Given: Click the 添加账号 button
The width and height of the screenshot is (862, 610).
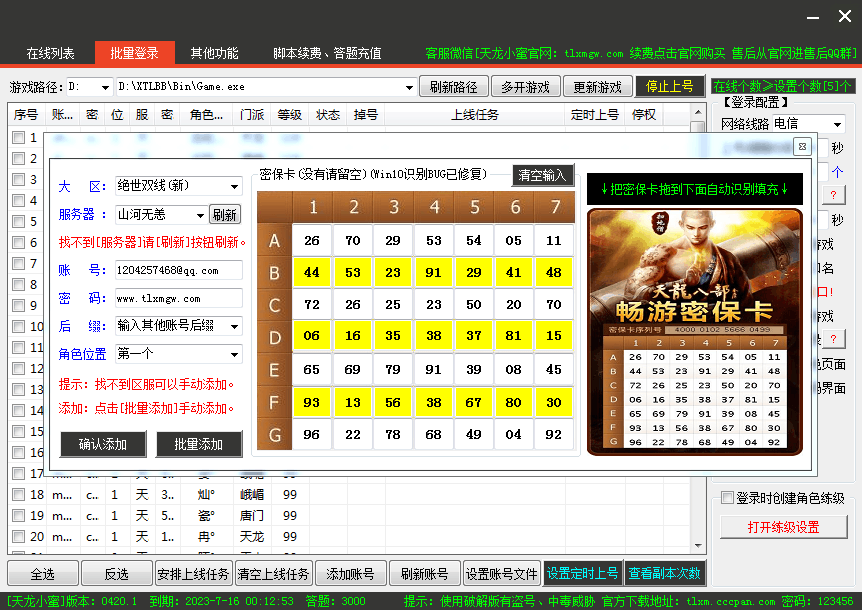Looking at the screenshot, I should pyautogui.click(x=350, y=574).
